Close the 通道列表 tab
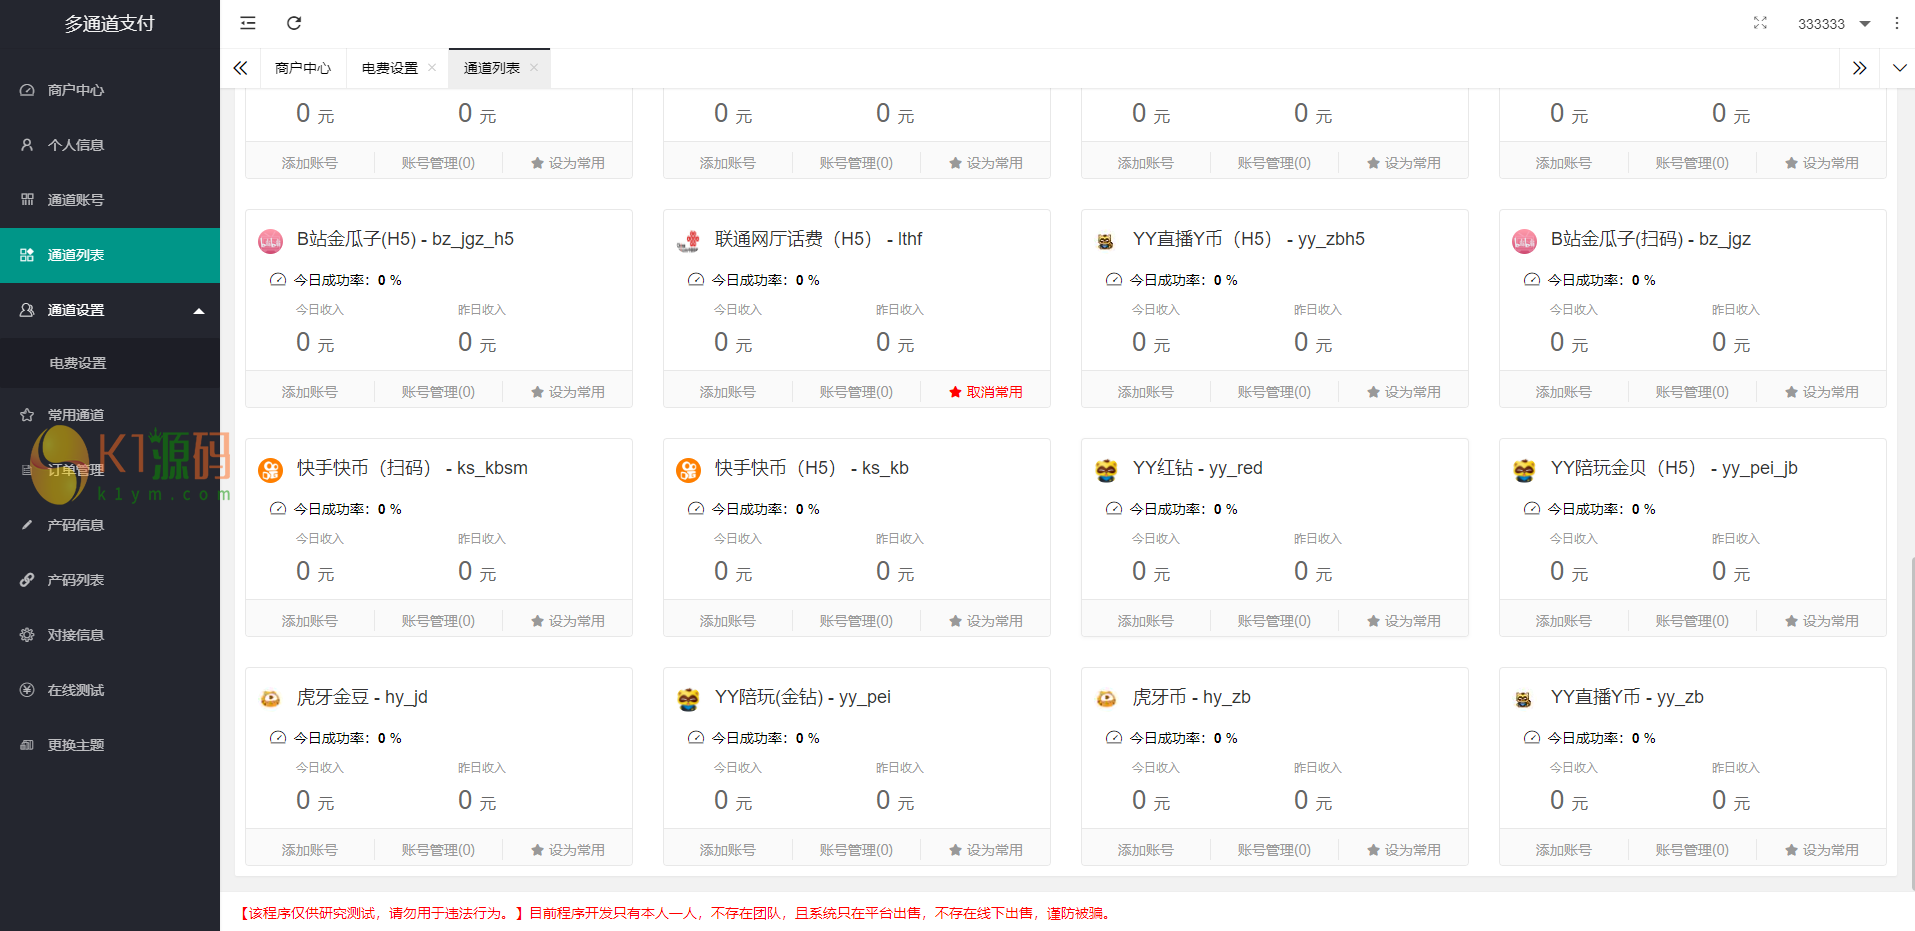This screenshot has width=1915, height=931. pyautogui.click(x=534, y=68)
